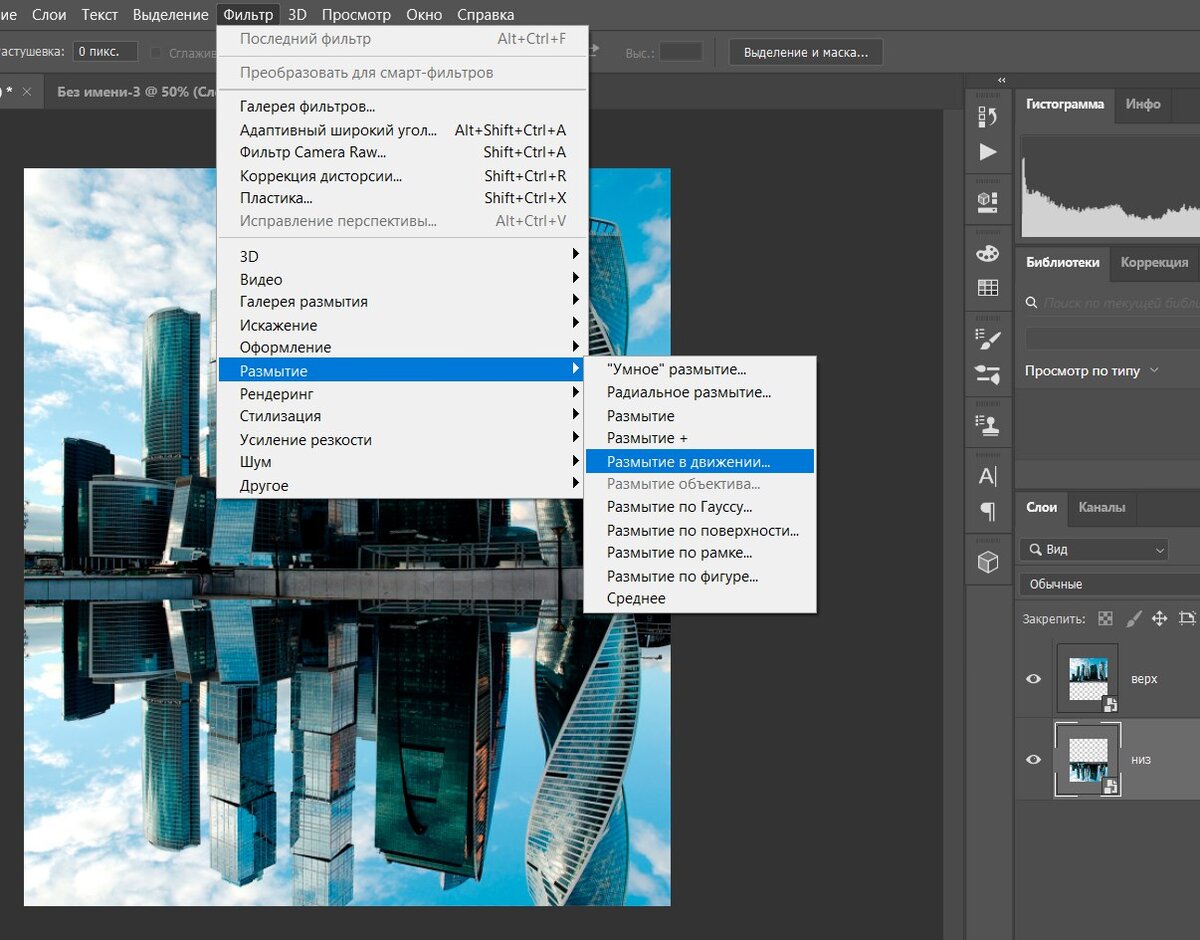
Task: Open the Swatches grid panel icon
Action: (988, 288)
